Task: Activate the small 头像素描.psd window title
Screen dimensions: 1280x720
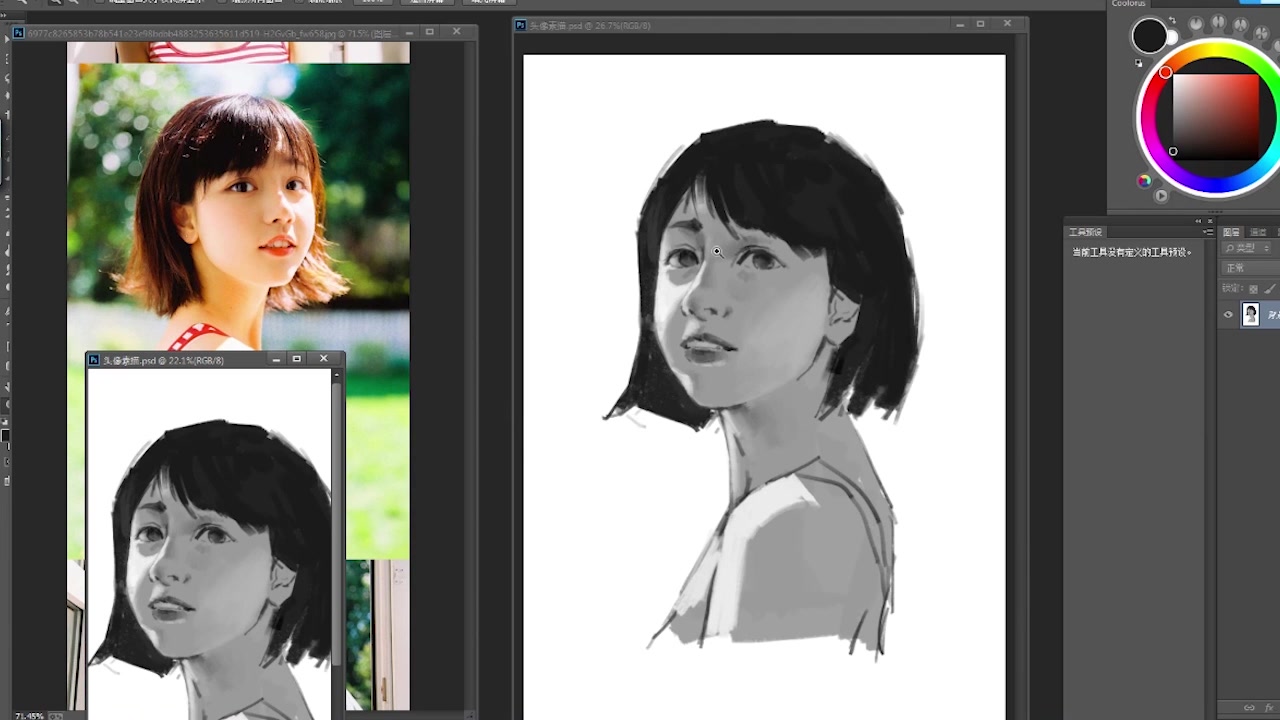Action: (x=163, y=360)
